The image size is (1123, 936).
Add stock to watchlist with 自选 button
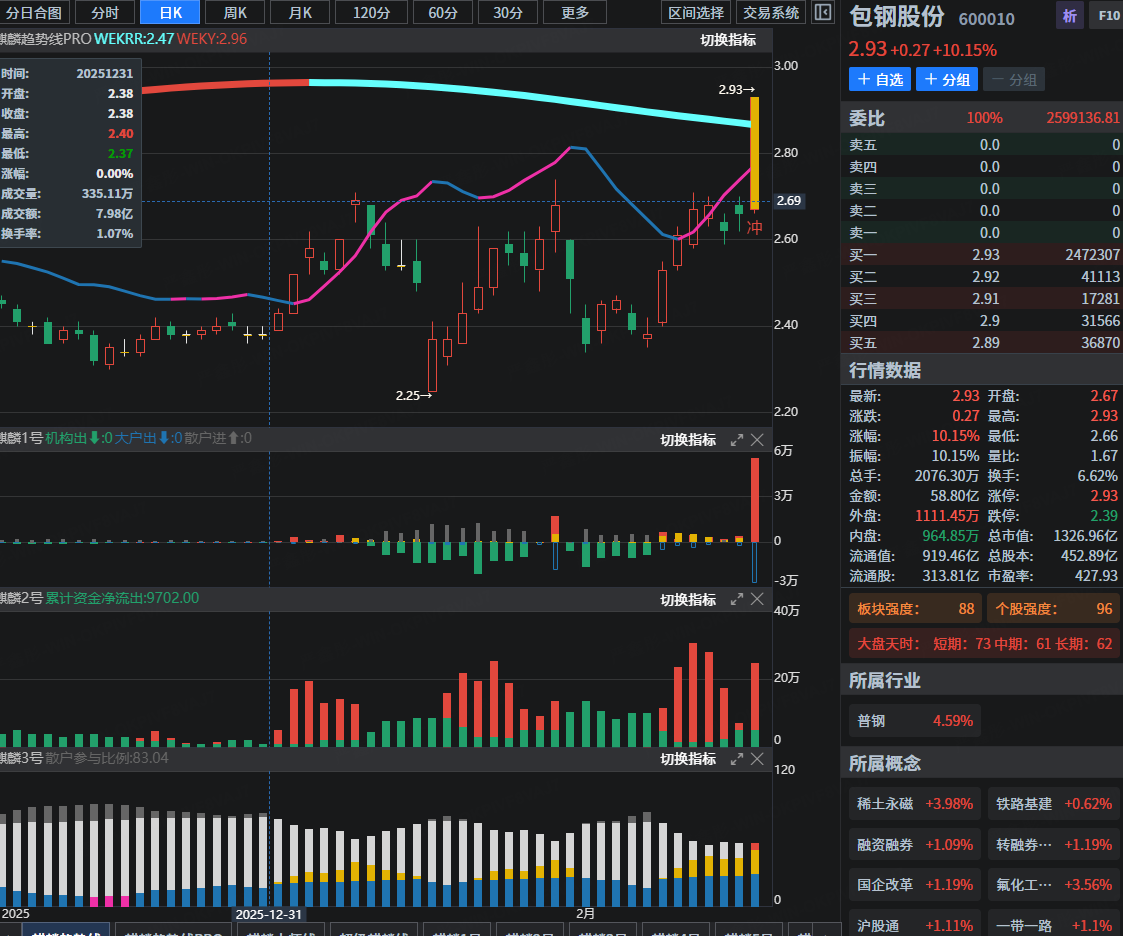(x=879, y=80)
